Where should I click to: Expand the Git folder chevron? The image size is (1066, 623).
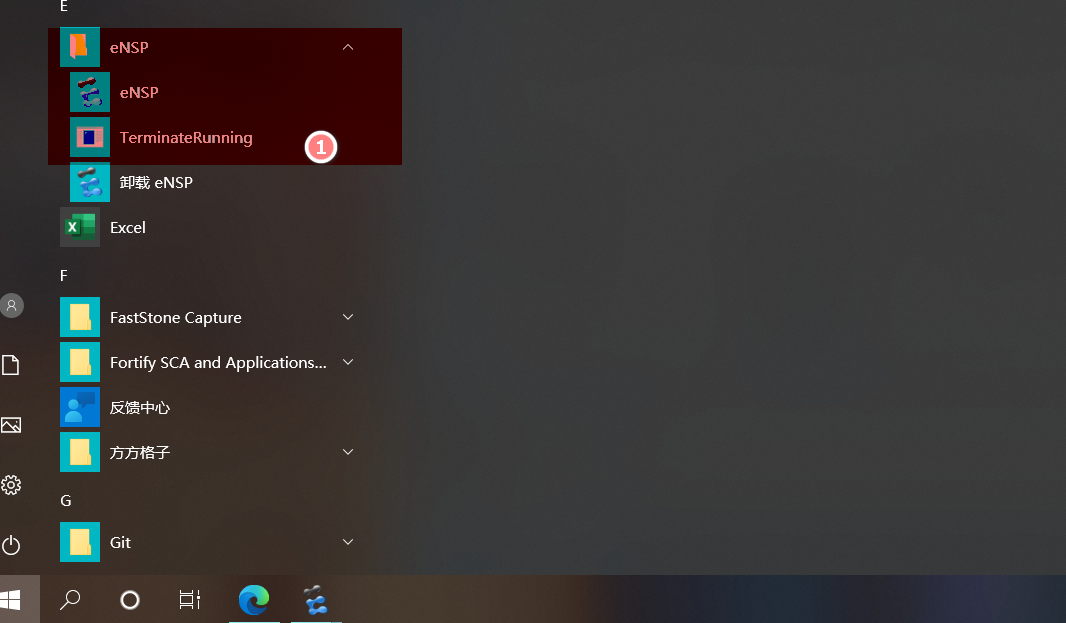pyautogui.click(x=348, y=542)
